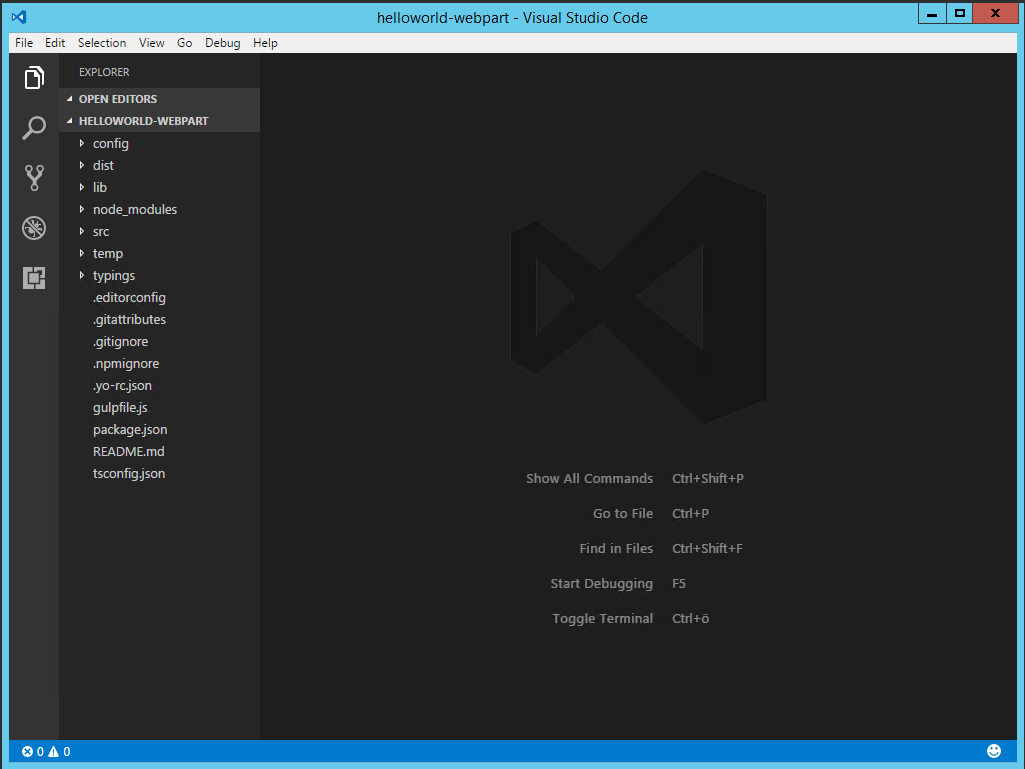This screenshot has height=769, width=1025.
Task: Select the config folder name
Action: [110, 144]
